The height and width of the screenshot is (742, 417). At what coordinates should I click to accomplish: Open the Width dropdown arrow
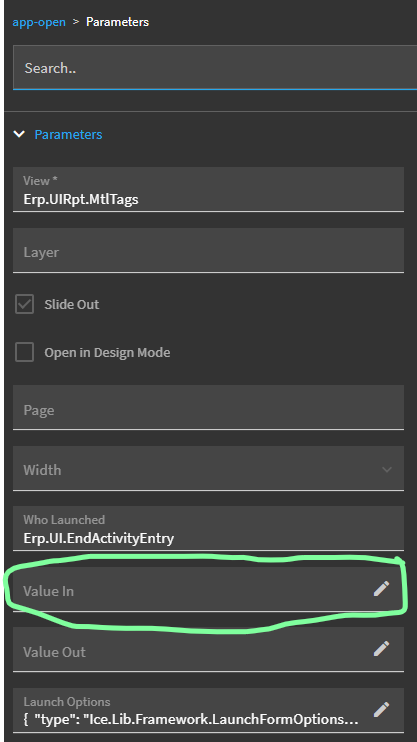[x=387, y=470]
